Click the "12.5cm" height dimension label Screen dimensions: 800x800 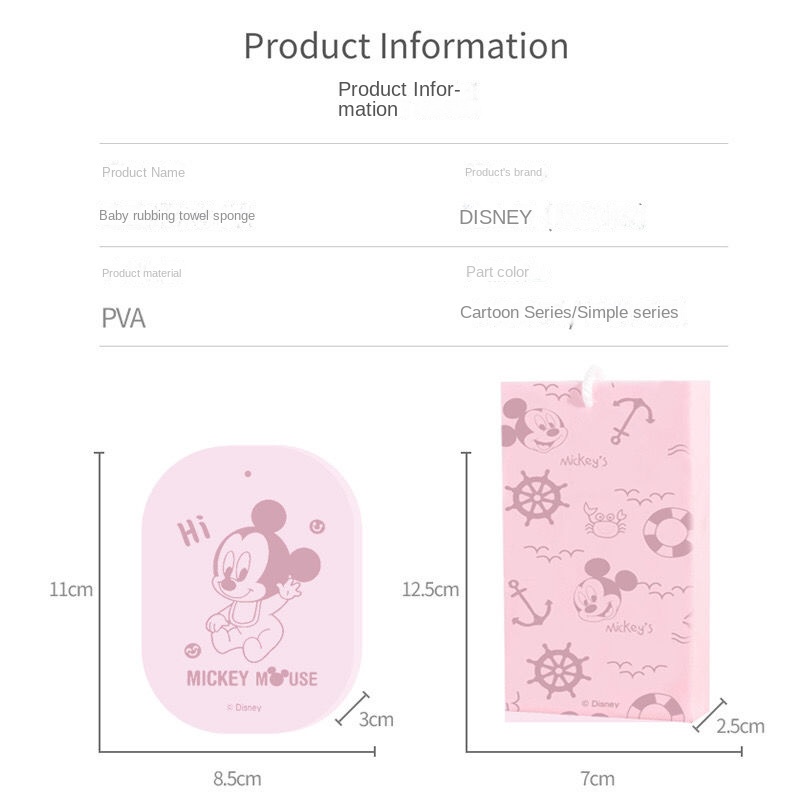[430, 589]
